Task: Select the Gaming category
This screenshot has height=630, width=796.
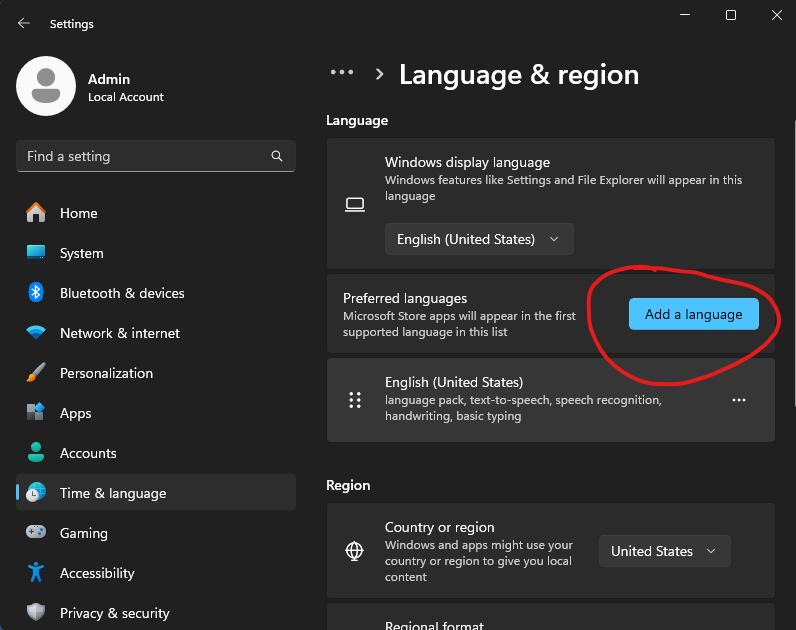Action: point(156,533)
